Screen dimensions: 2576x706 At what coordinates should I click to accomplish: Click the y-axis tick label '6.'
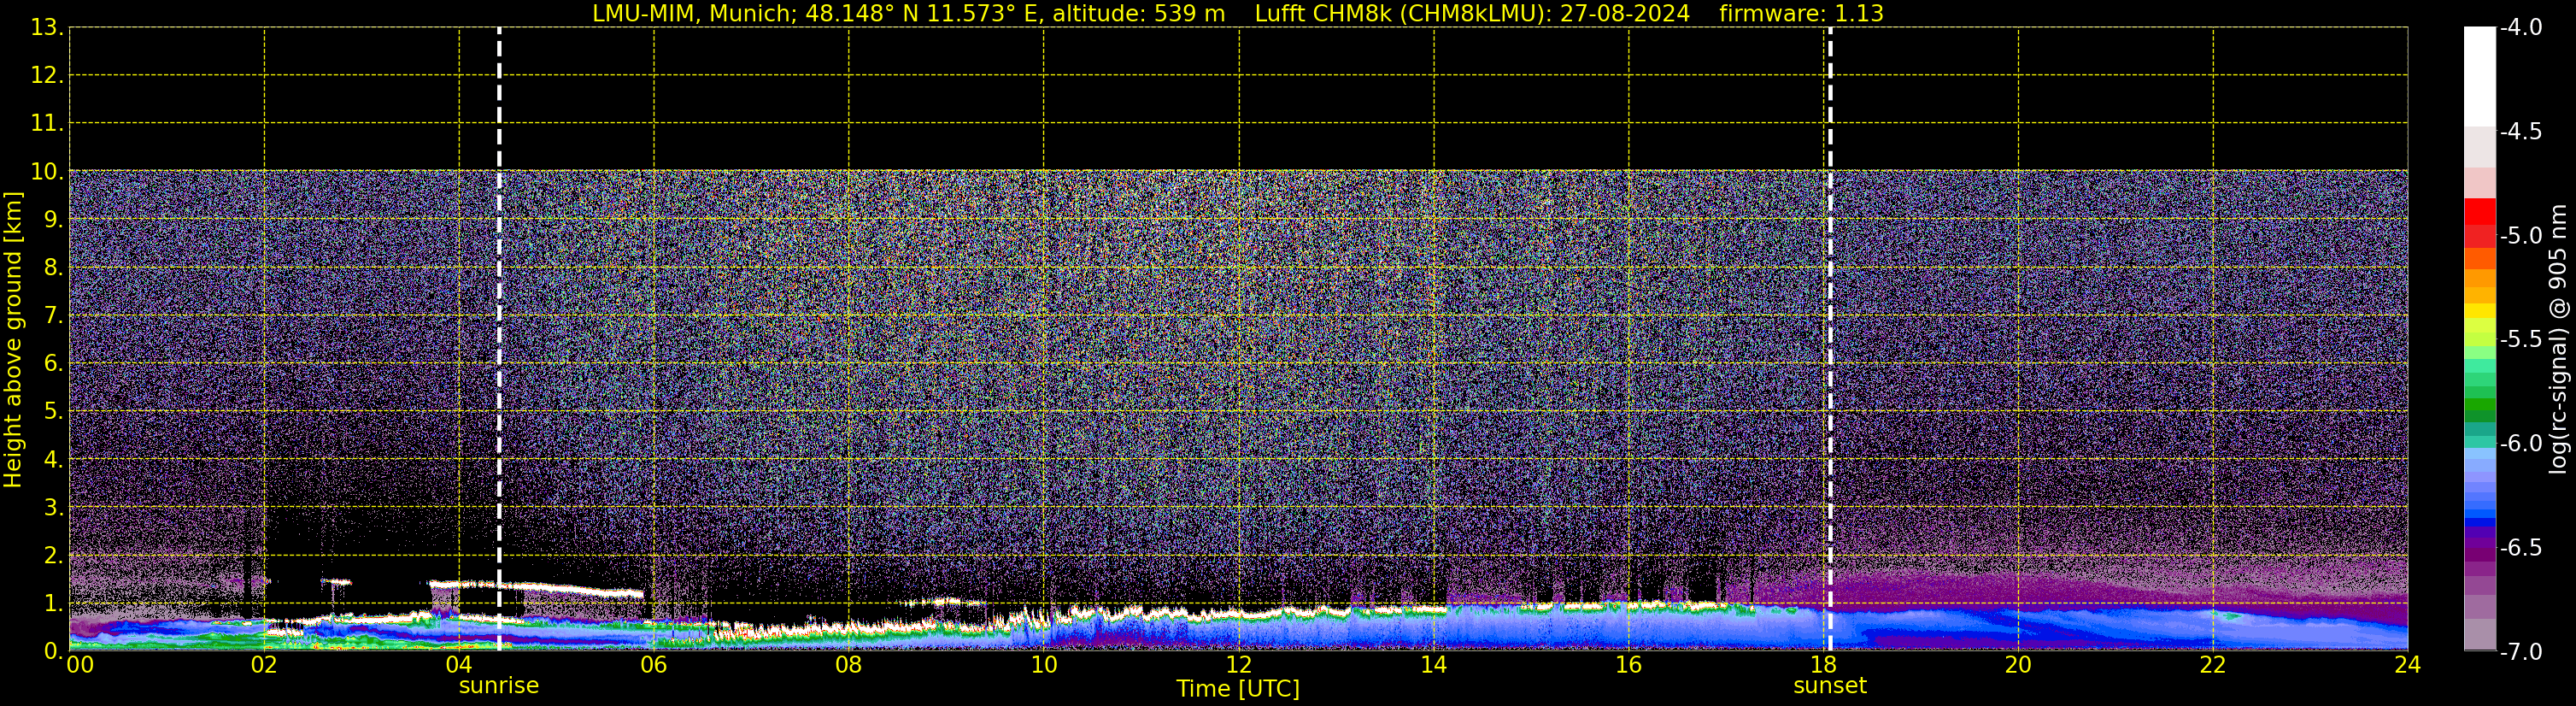coord(54,364)
